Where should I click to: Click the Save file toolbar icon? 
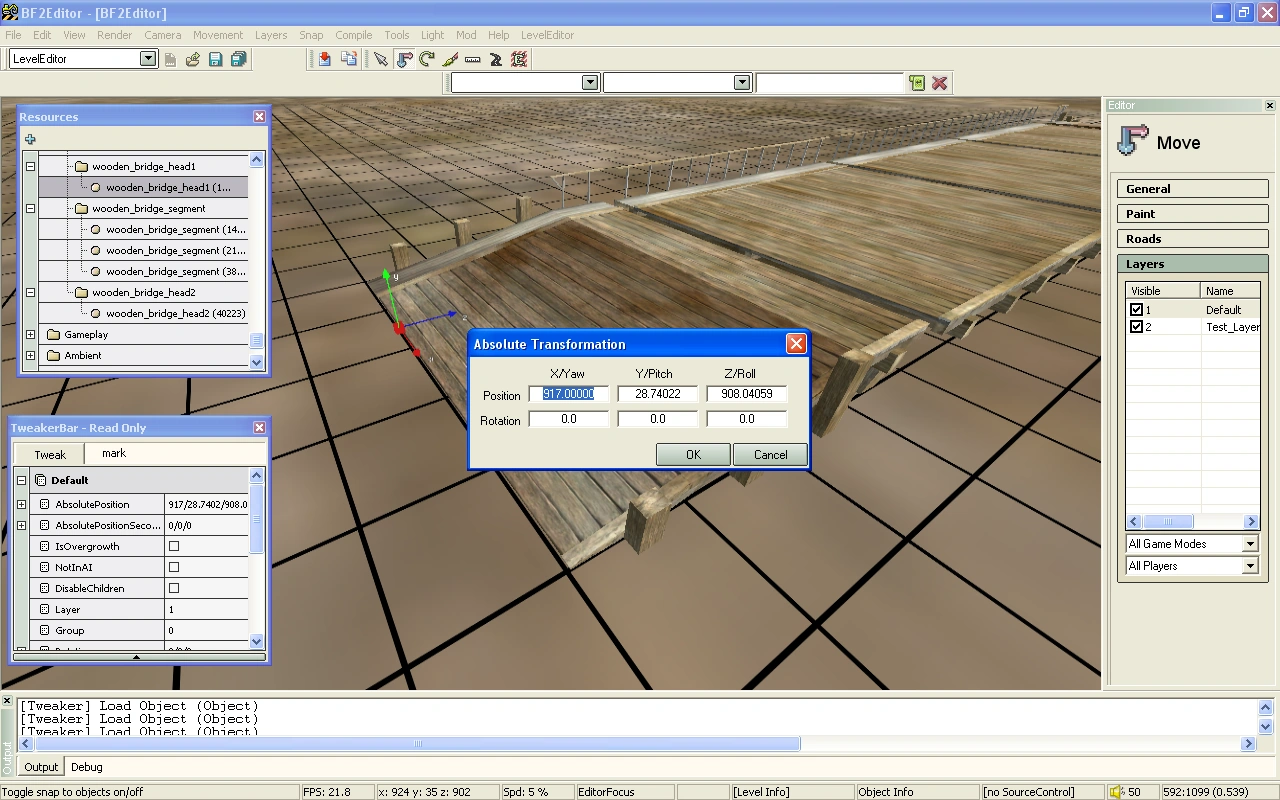215,60
